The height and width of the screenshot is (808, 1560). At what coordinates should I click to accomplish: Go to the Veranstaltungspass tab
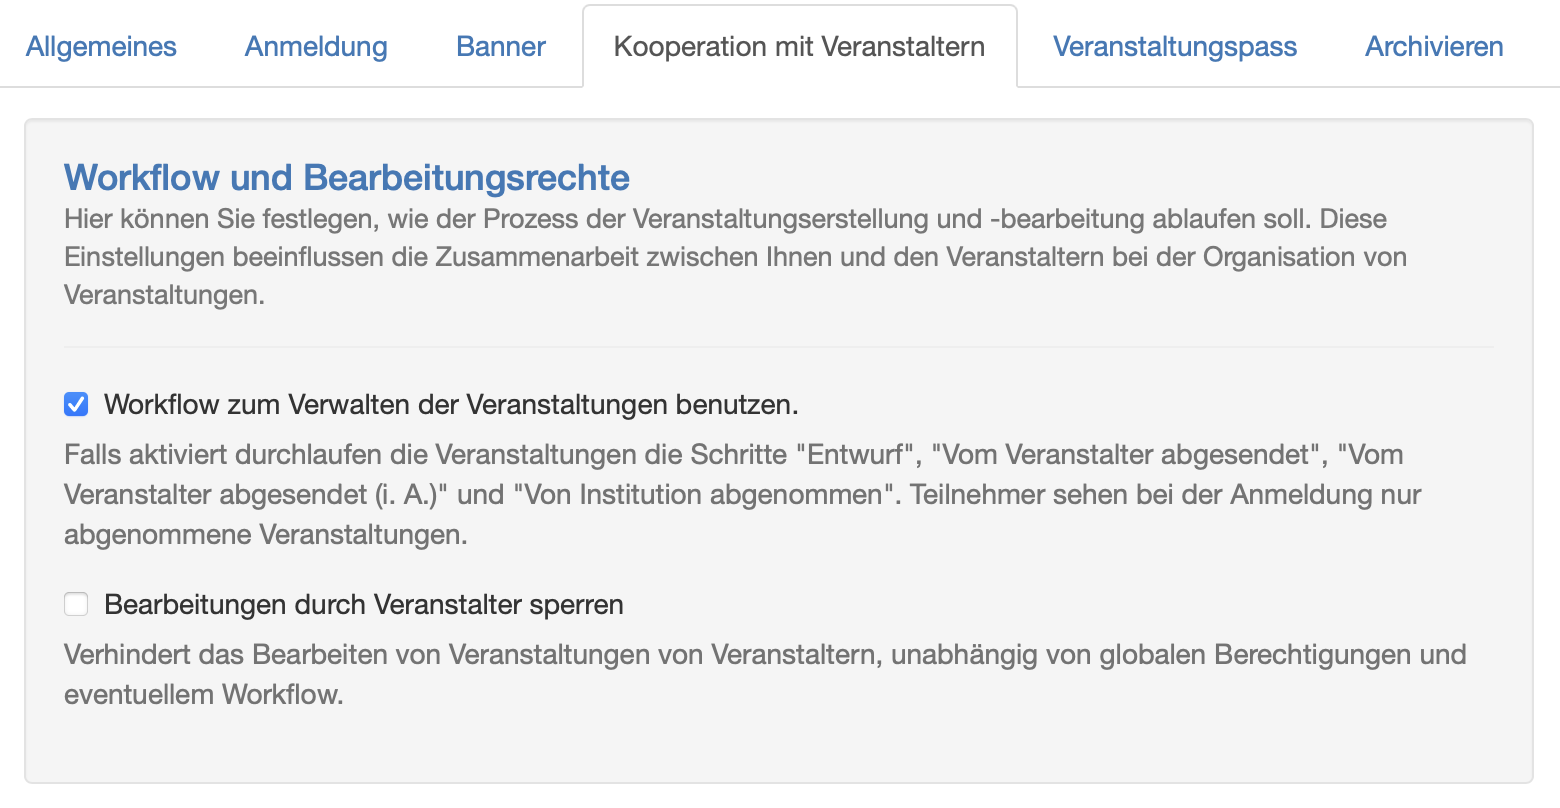click(x=1175, y=47)
